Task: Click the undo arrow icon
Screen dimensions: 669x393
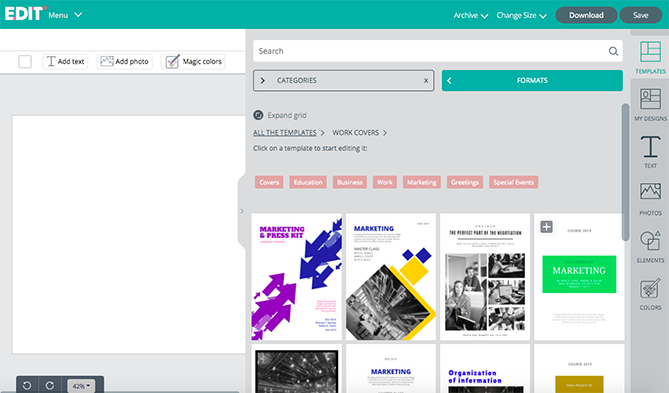Action: click(27, 386)
